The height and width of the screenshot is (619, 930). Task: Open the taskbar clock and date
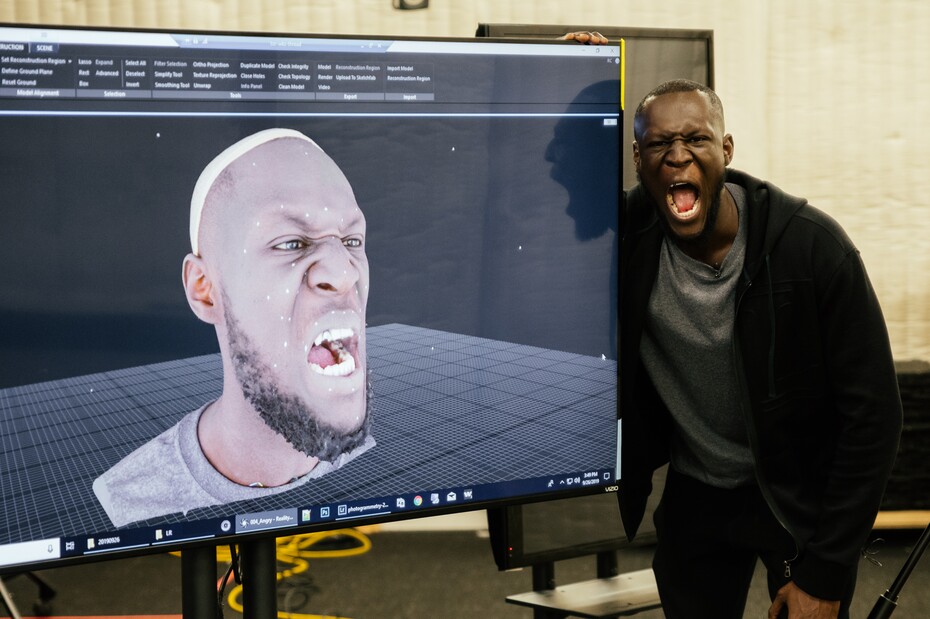[x=591, y=478]
